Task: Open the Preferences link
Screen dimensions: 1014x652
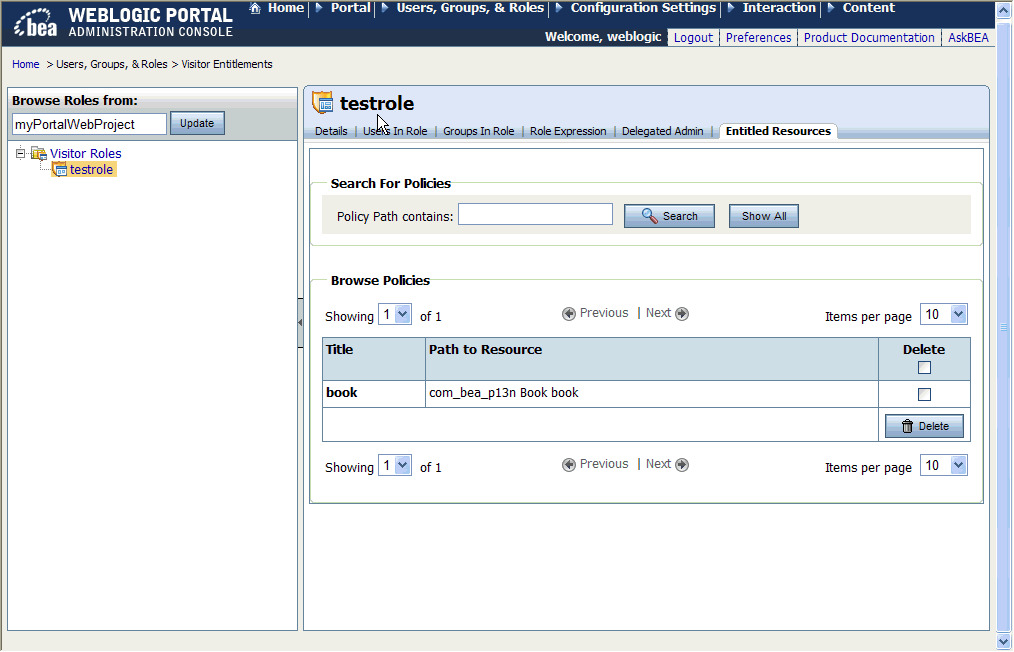Action: coord(758,38)
